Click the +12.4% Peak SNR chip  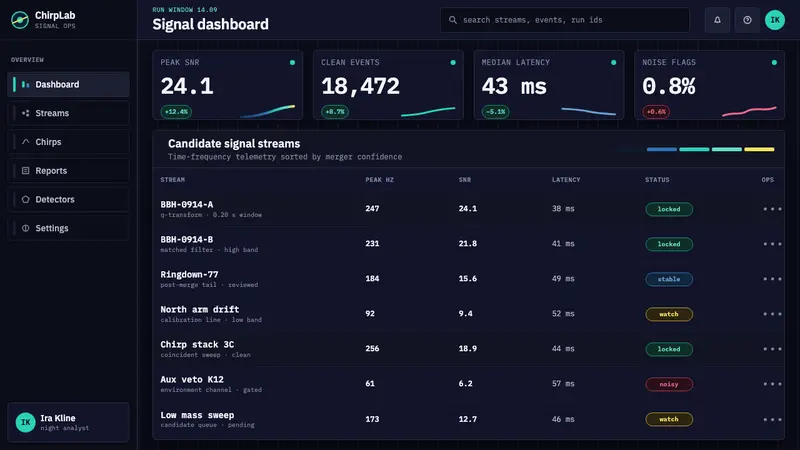[x=176, y=112]
